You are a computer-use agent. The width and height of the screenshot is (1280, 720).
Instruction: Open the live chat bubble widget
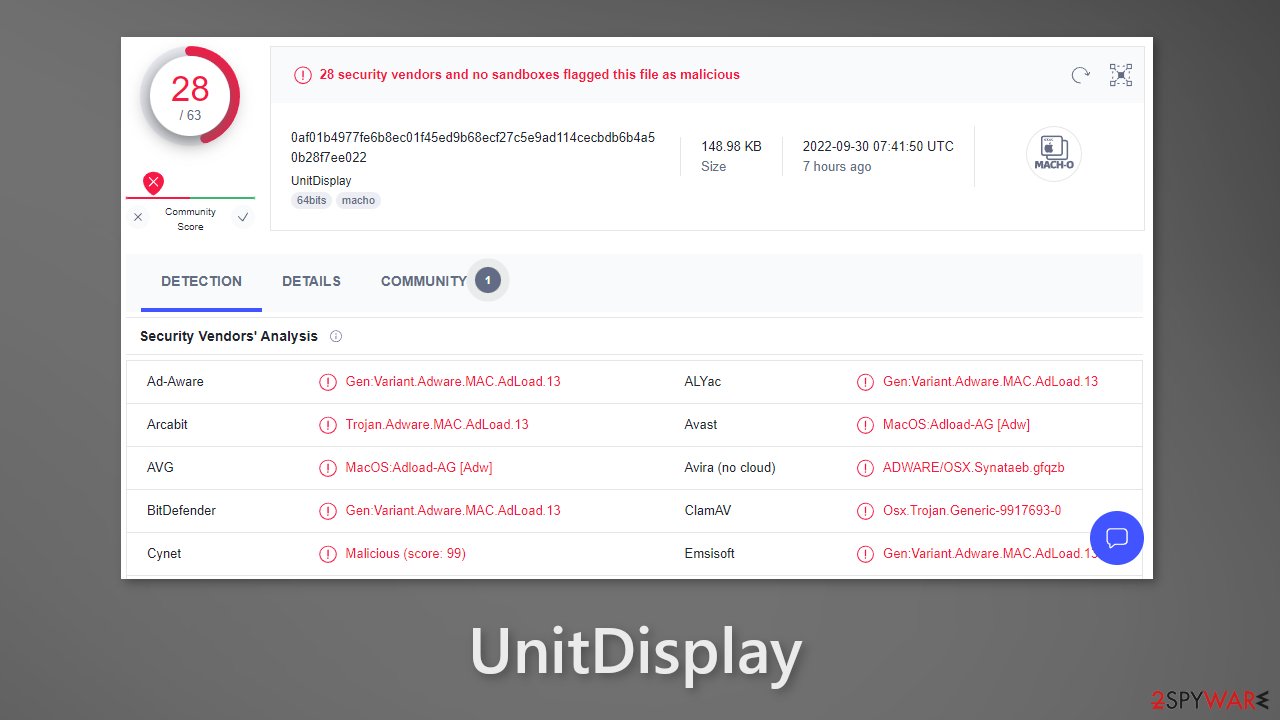1116,538
